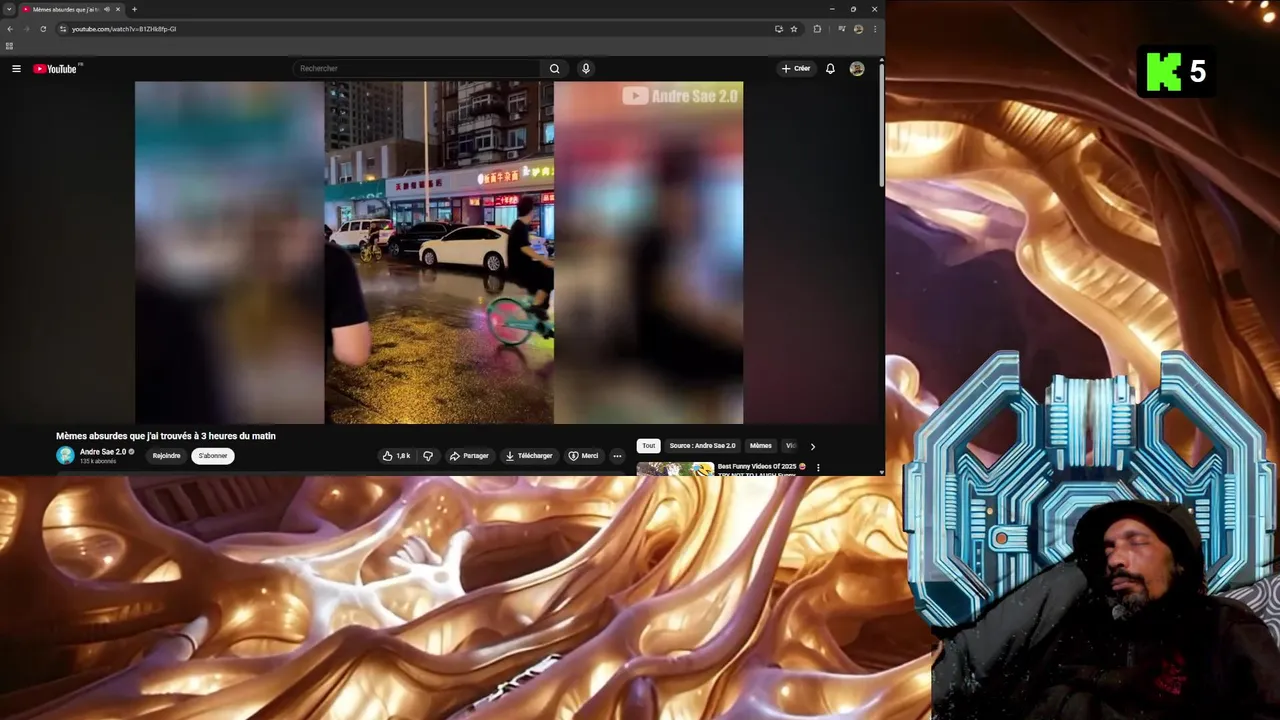
Task: Click the Rejoindre button
Action: click(167, 456)
